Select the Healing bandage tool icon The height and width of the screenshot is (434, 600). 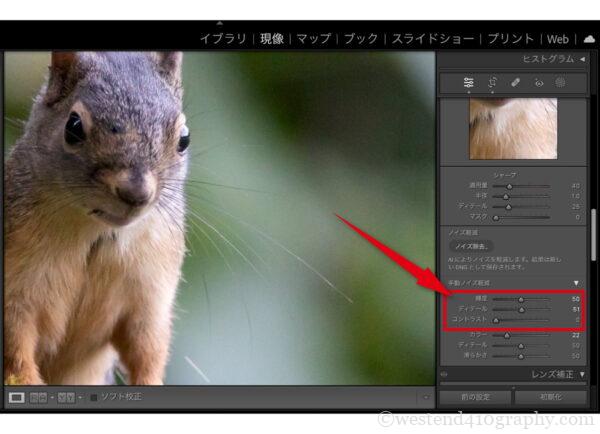pyautogui.click(x=515, y=84)
